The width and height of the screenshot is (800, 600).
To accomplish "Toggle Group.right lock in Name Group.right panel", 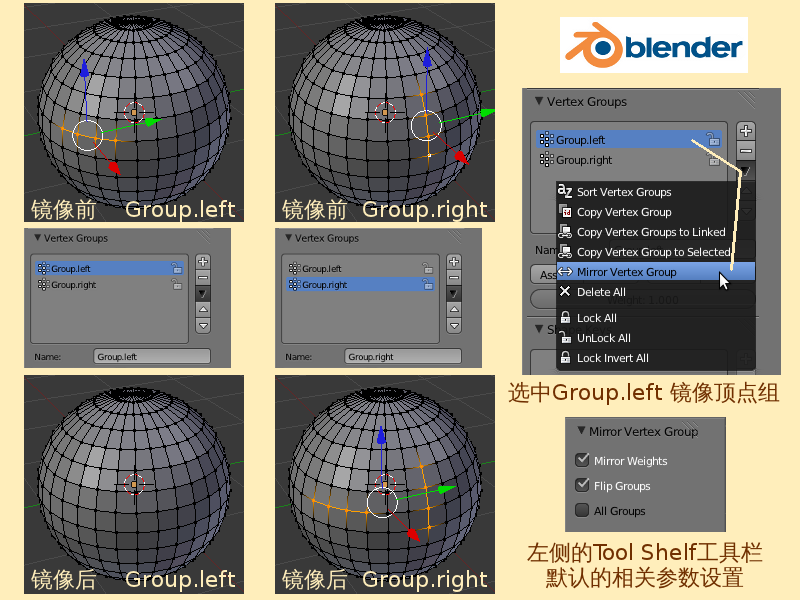I will point(428,284).
